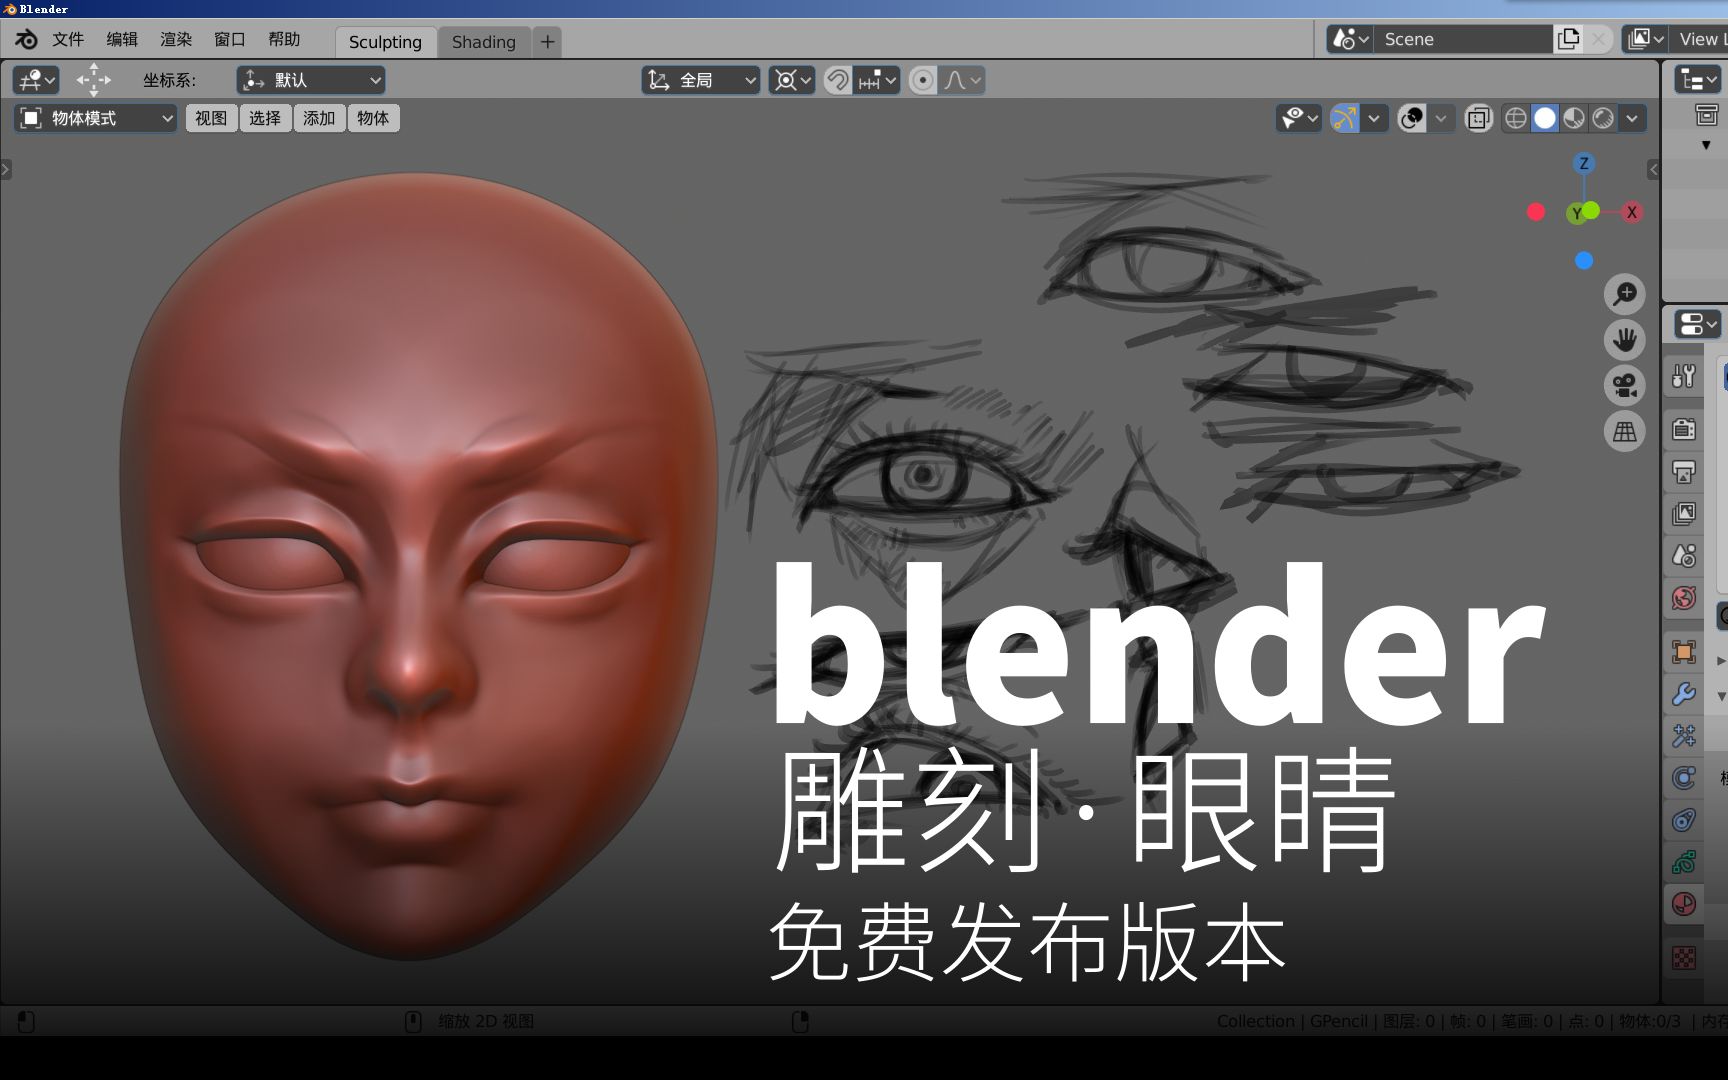Open the 3D viewport editor type dropdown
Viewport: 1728px width, 1080px height.
[37, 80]
